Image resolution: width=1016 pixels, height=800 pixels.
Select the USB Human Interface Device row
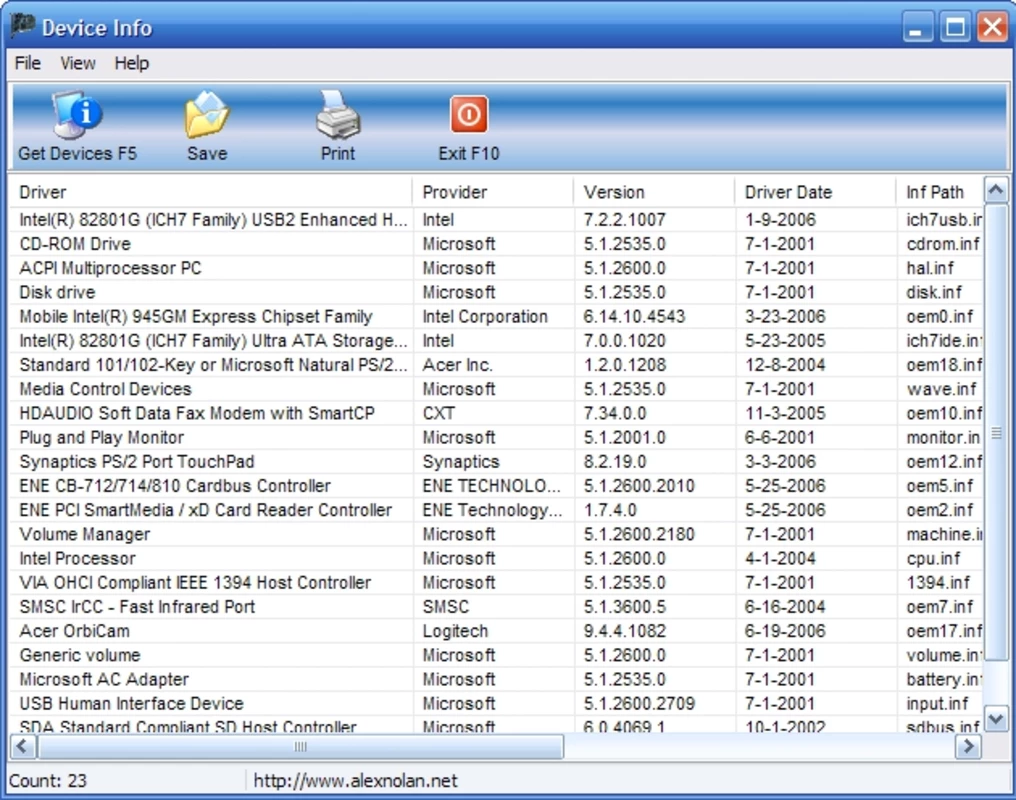(x=496, y=703)
